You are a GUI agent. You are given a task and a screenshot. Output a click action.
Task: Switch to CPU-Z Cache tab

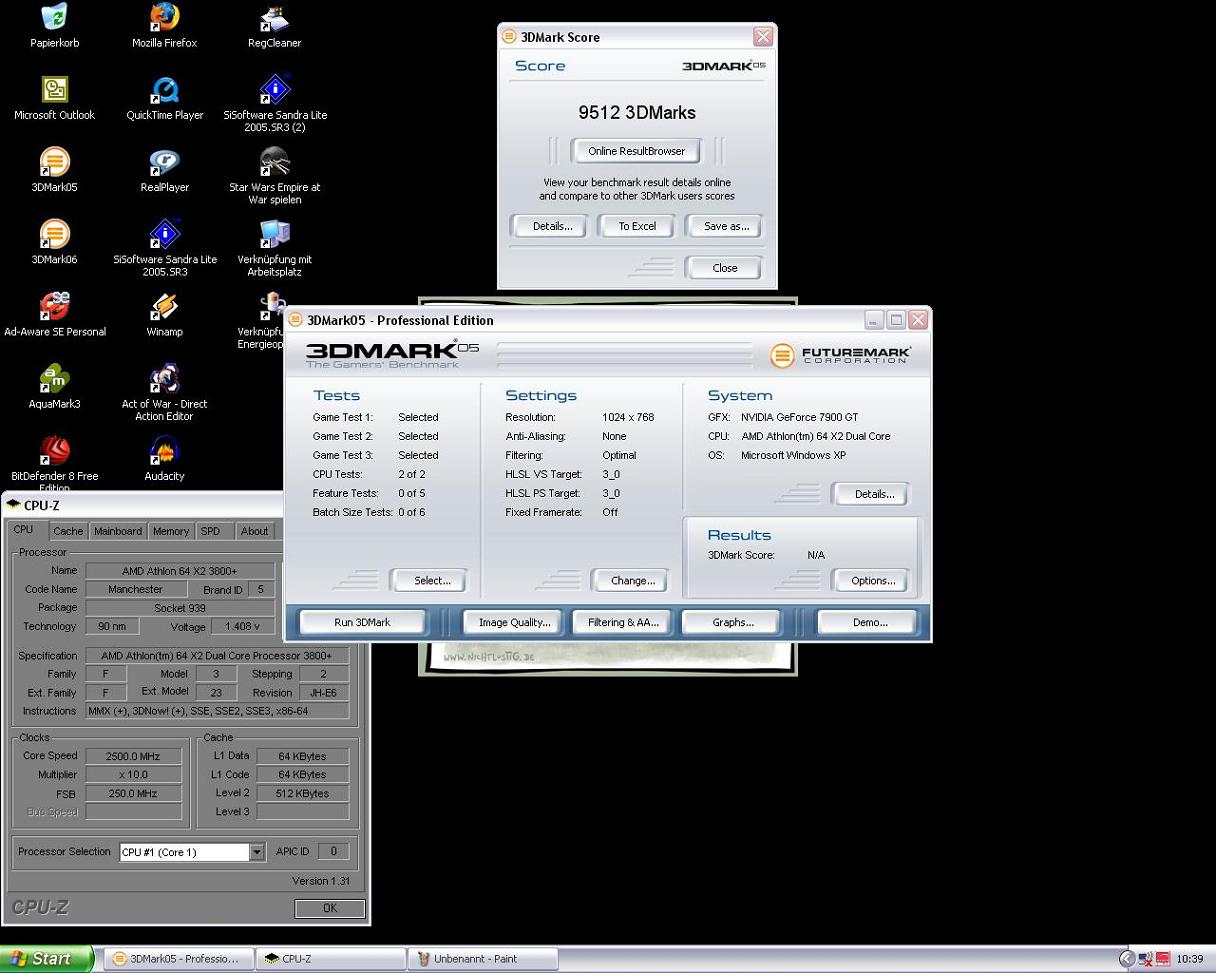68,531
